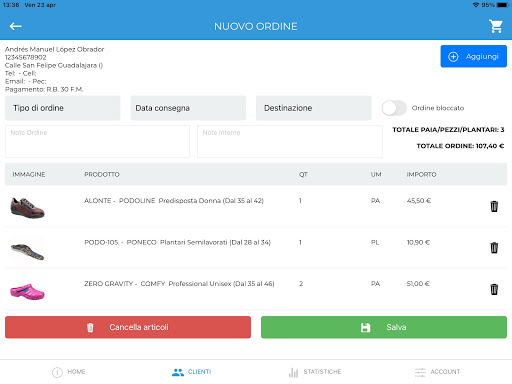Click quantity 2 in ZERO GRAVITY row

[301, 284]
